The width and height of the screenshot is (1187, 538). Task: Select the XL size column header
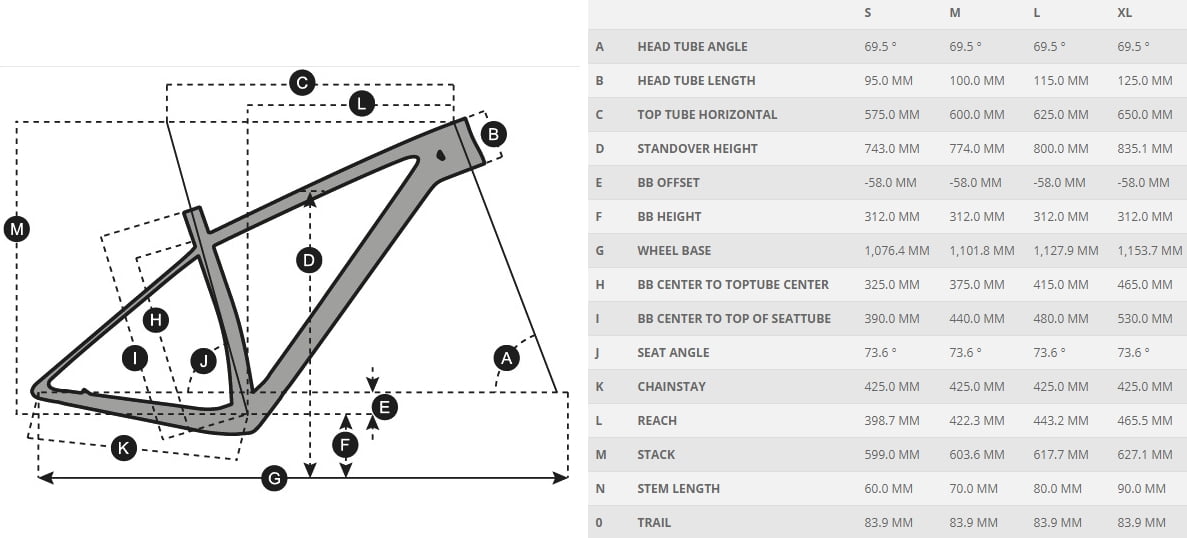point(1125,13)
